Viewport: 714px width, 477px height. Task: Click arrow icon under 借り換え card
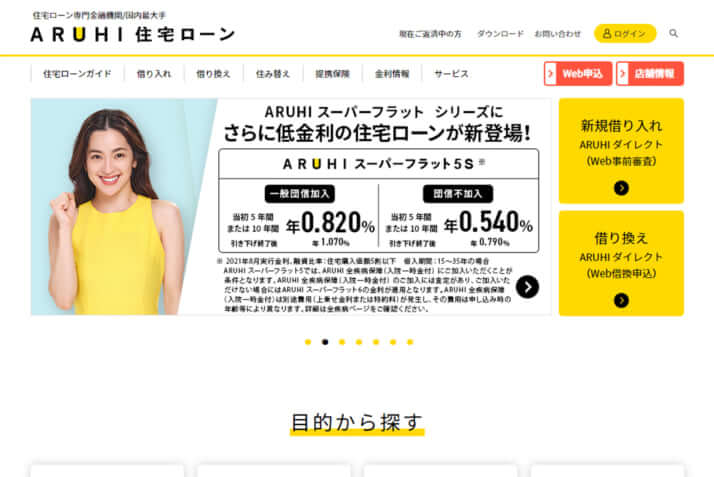pyautogui.click(x=621, y=300)
